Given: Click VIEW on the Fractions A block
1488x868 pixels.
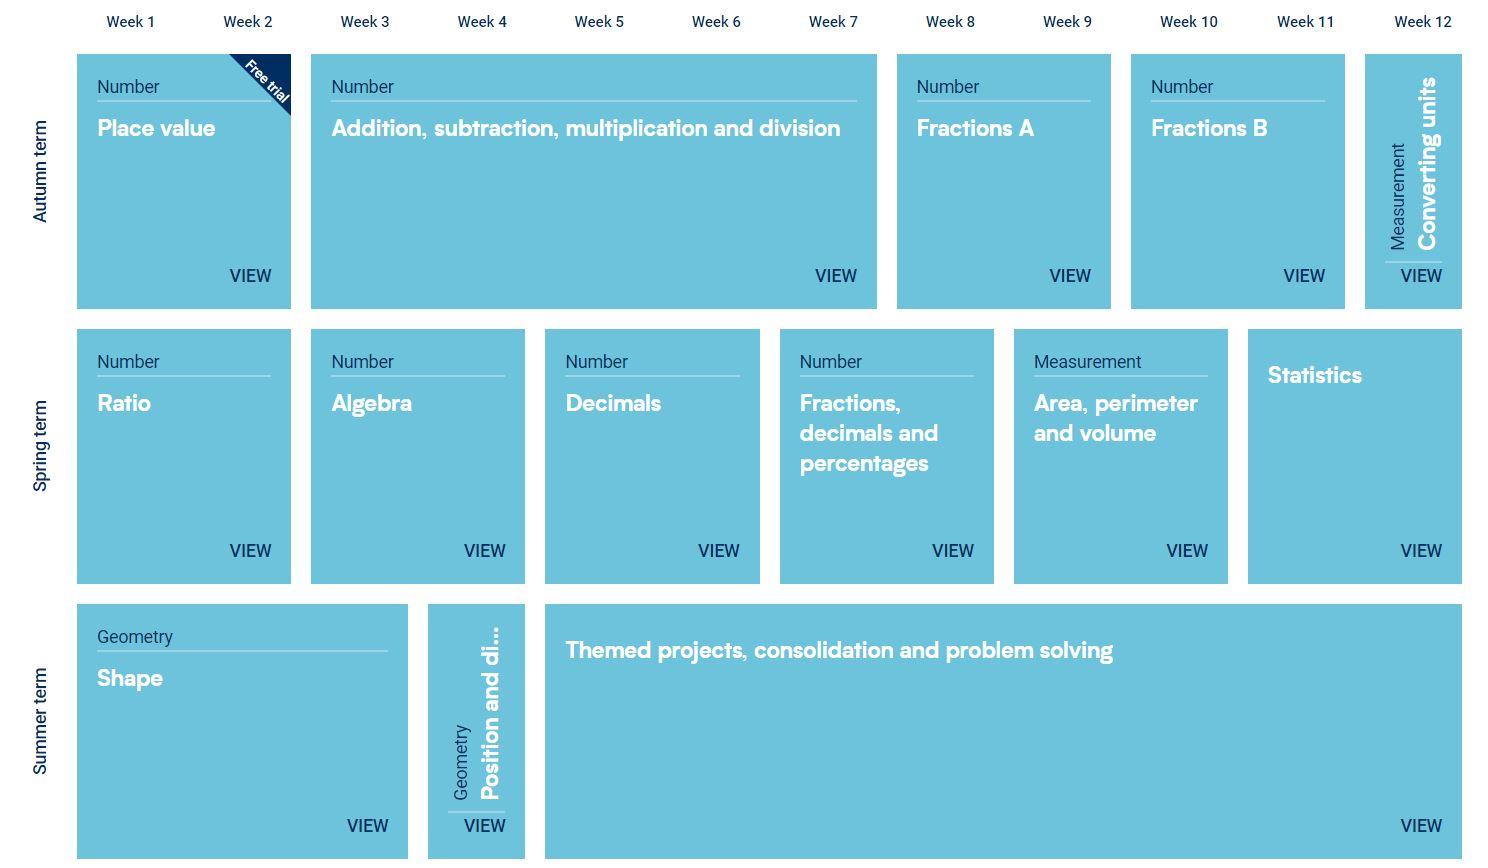Looking at the screenshot, I should tap(1070, 276).
